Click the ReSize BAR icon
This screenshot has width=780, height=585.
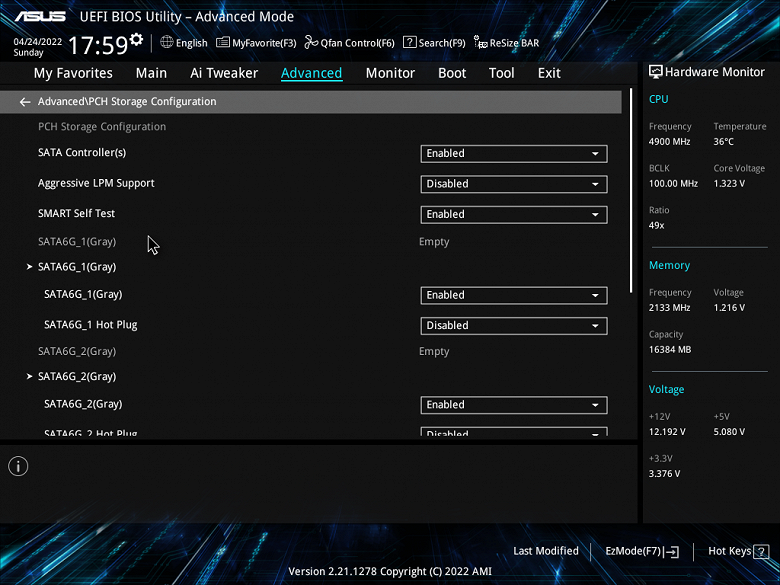481,42
